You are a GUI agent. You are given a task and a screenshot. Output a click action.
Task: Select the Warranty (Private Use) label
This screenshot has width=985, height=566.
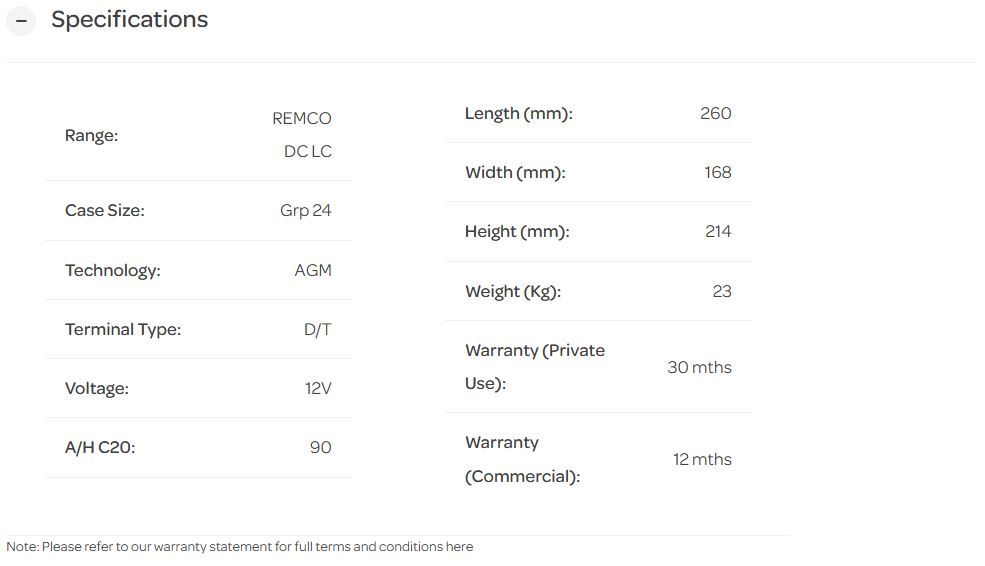click(x=534, y=367)
